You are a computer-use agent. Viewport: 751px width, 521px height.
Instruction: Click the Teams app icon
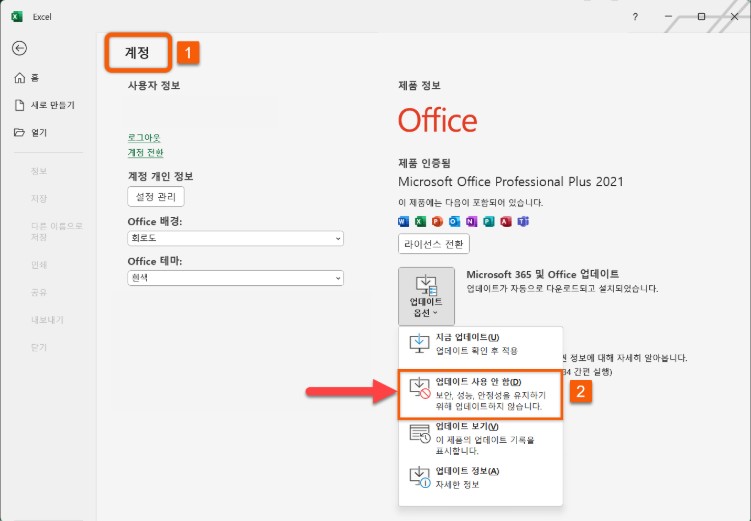(x=523, y=221)
